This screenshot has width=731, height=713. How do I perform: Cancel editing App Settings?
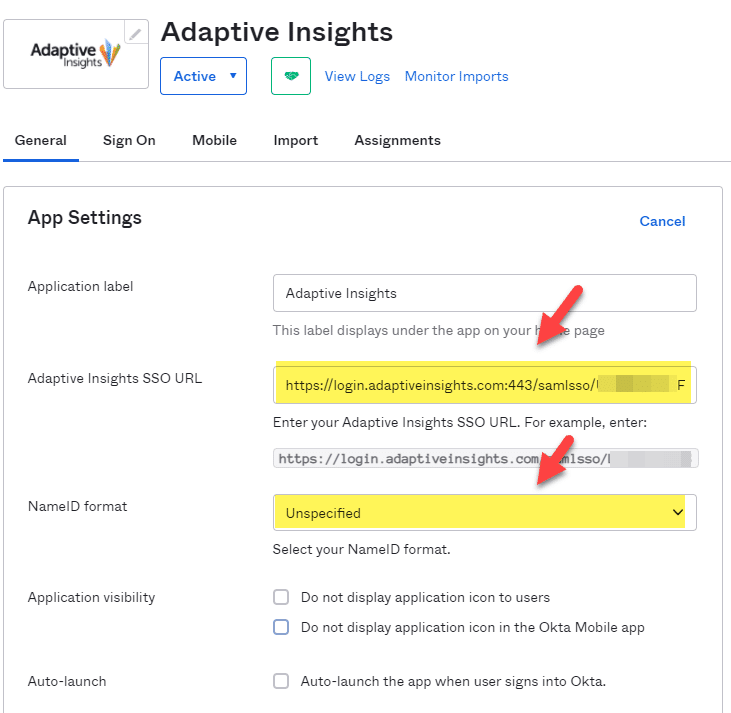[x=662, y=221]
